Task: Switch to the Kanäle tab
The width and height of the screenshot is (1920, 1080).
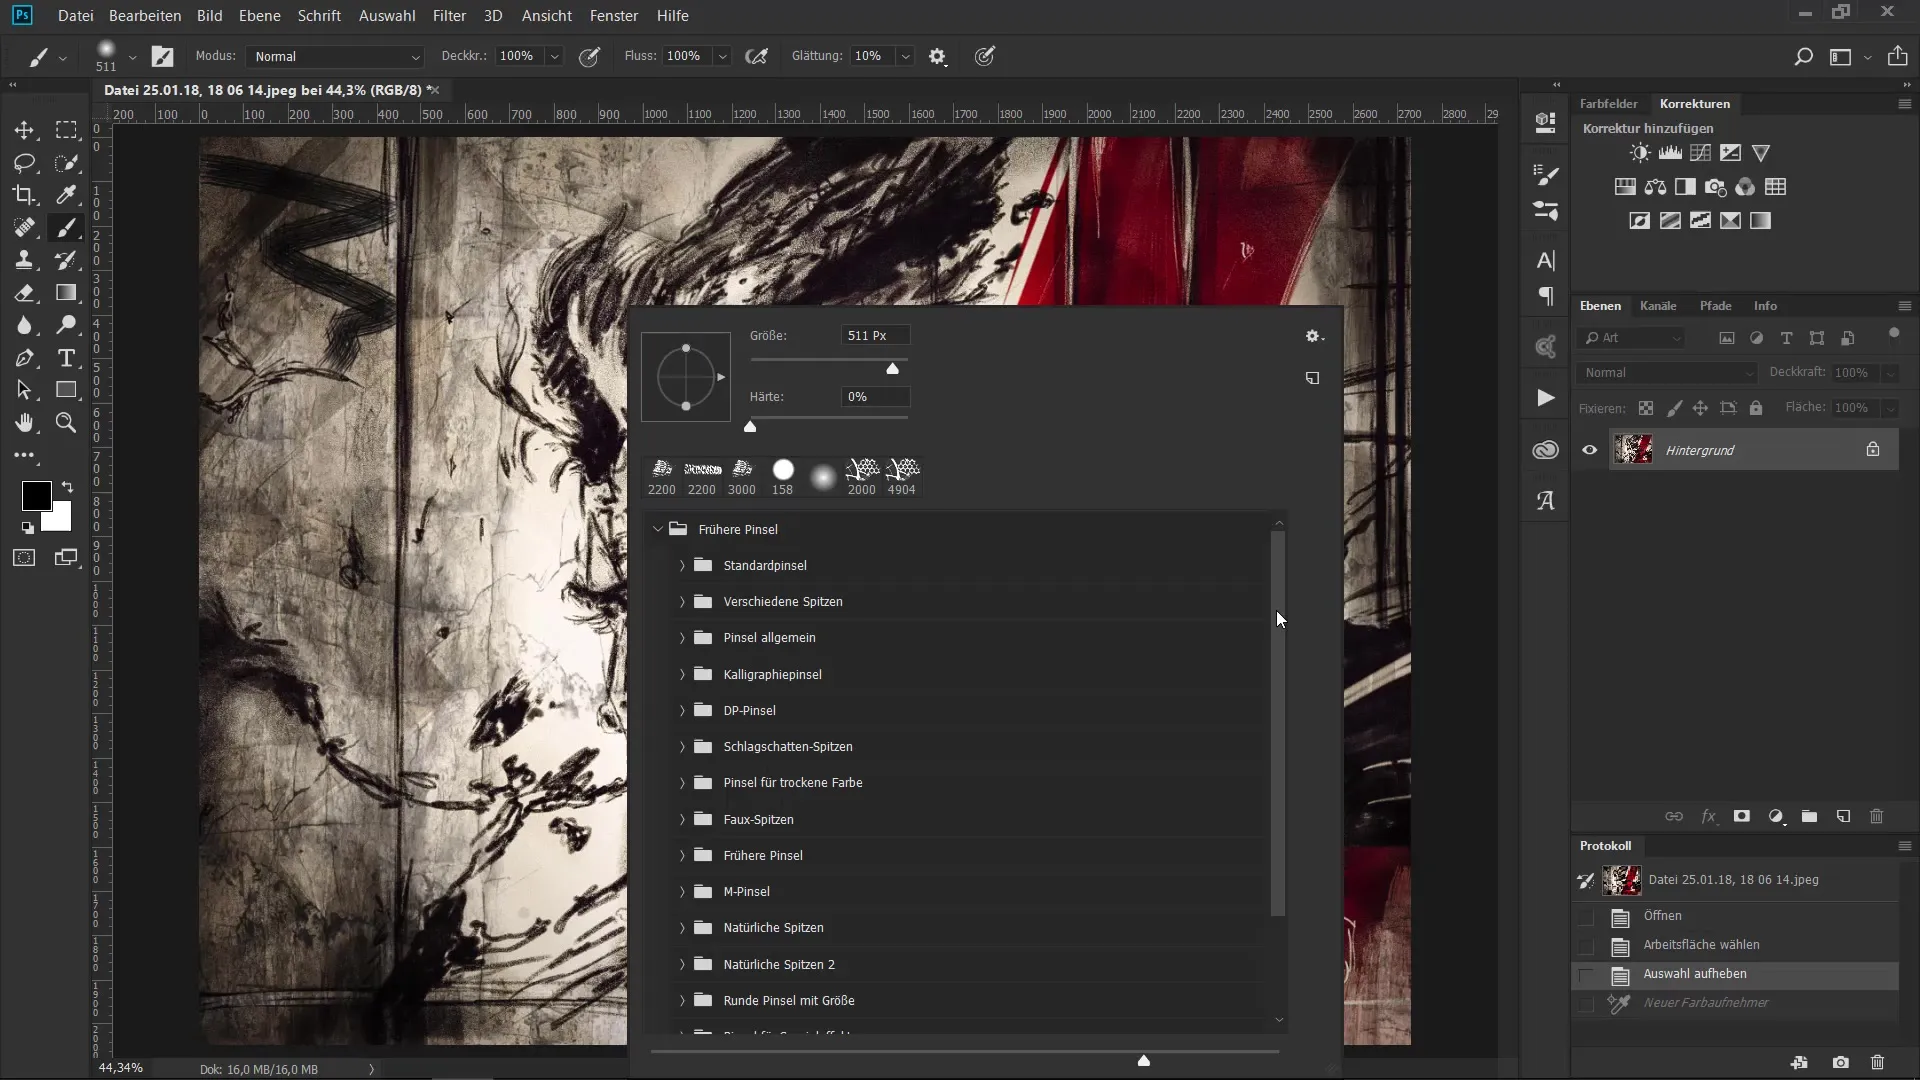Action: pyautogui.click(x=1658, y=306)
